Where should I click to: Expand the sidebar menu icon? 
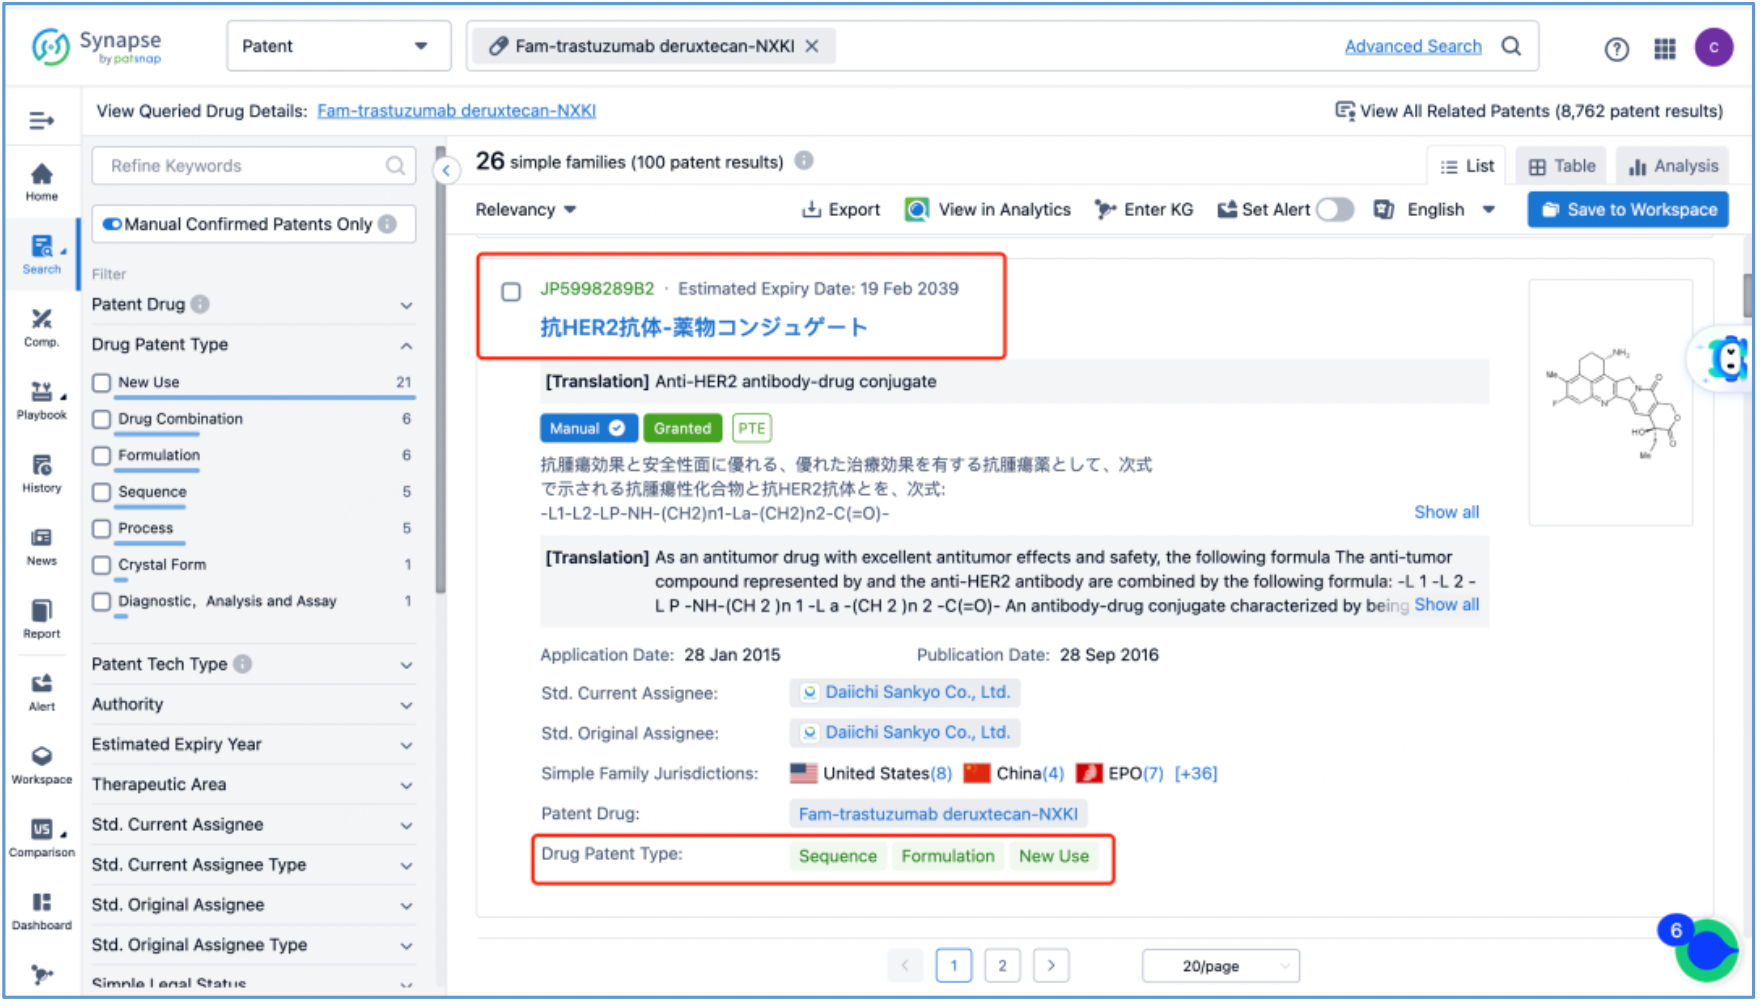click(x=42, y=121)
